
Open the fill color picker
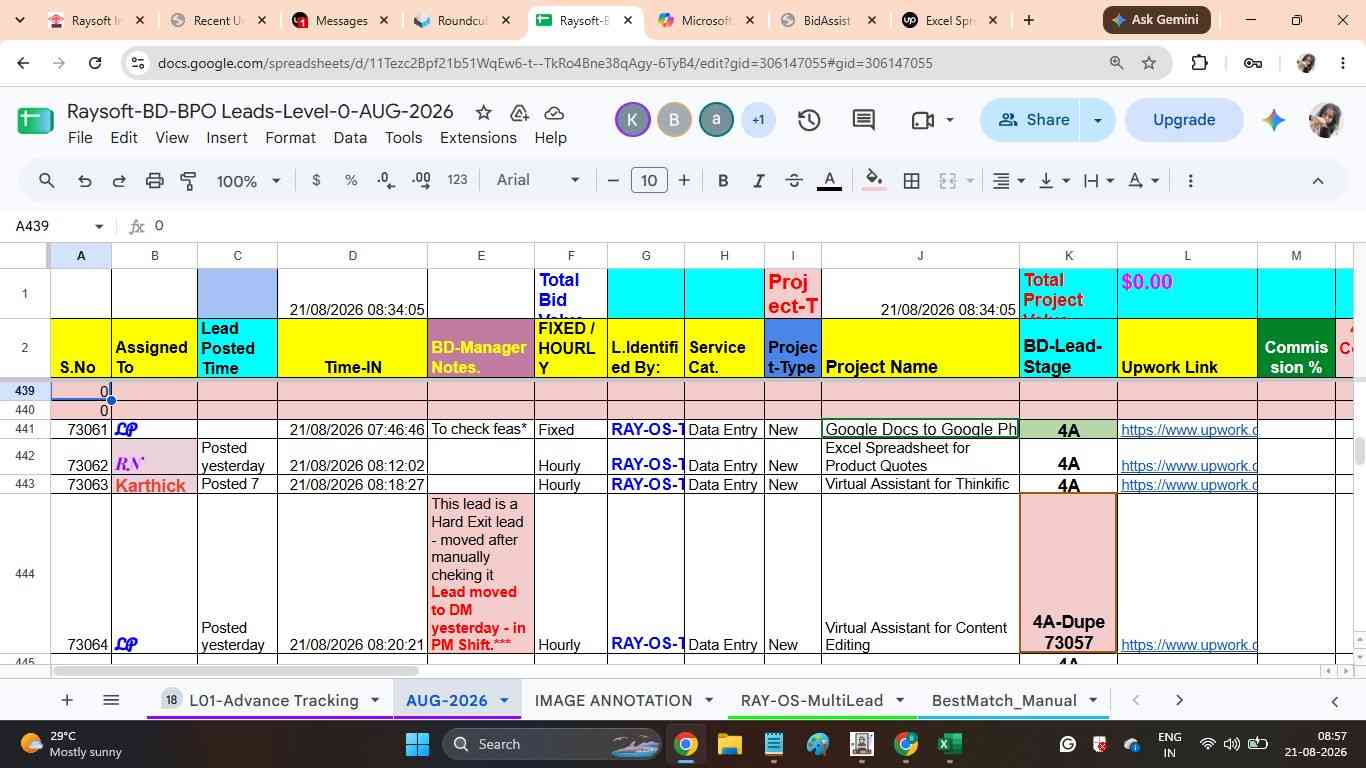[x=873, y=181]
